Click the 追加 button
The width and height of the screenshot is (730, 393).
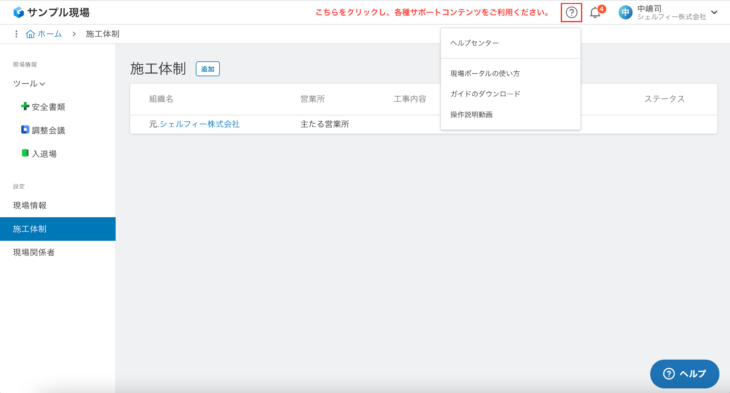click(208, 69)
